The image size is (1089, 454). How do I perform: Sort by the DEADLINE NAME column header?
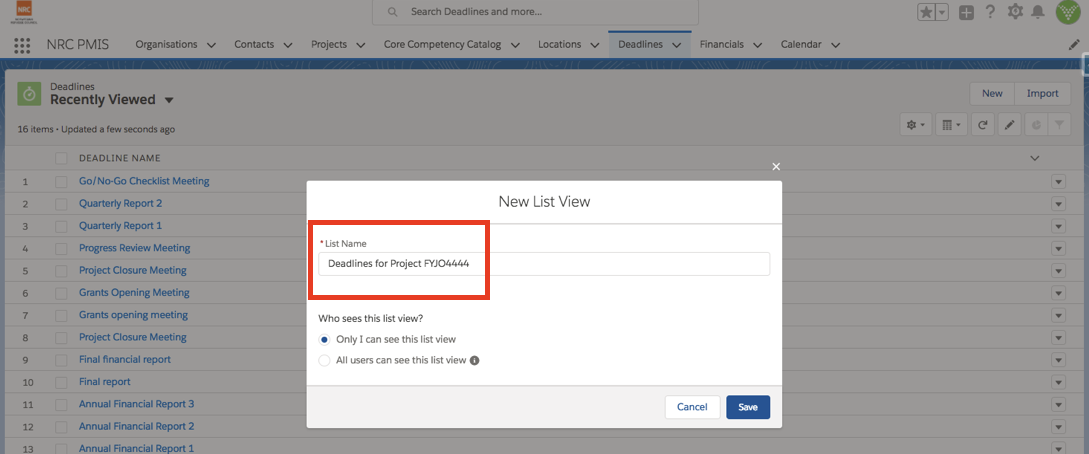click(120, 158)
